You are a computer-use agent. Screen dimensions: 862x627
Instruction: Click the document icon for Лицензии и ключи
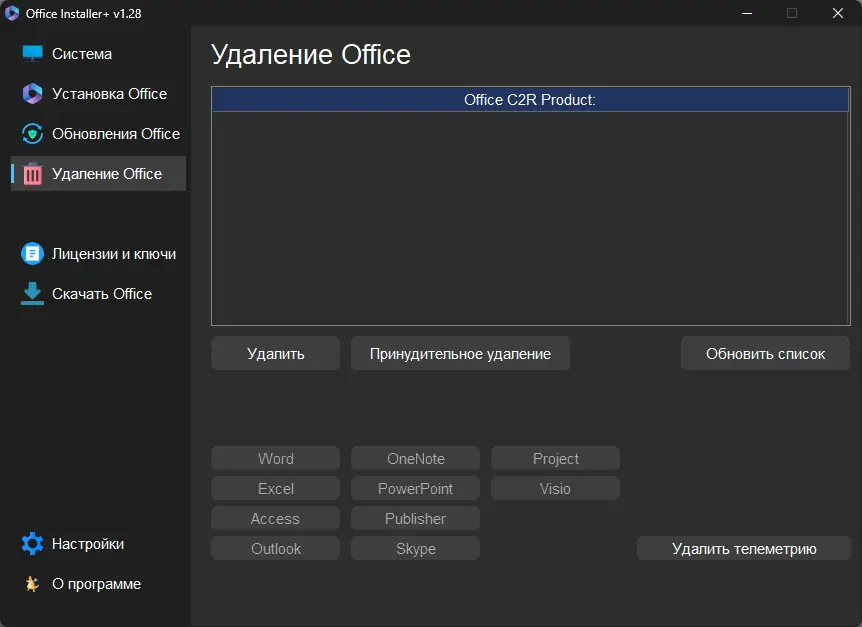click(x=33, y=254)
